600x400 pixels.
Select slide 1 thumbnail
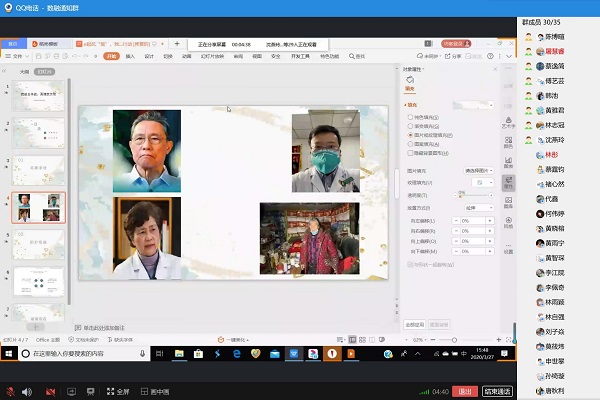point(38,96)
